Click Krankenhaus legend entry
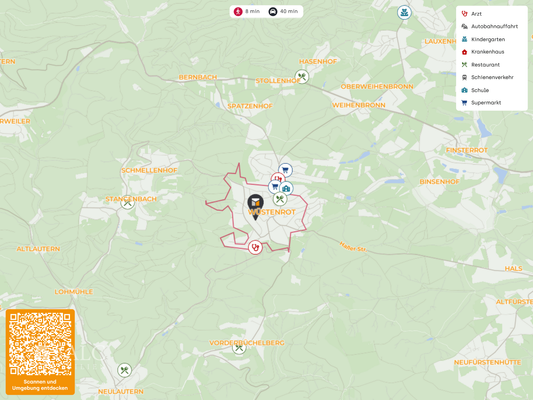 coord(483,52)
